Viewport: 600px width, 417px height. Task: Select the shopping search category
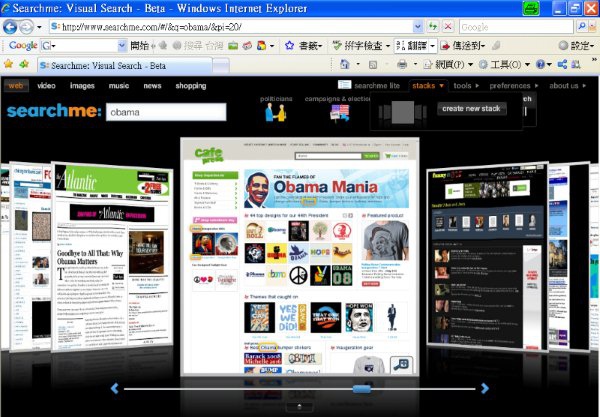pyautogui.click(x=191, y=86)
